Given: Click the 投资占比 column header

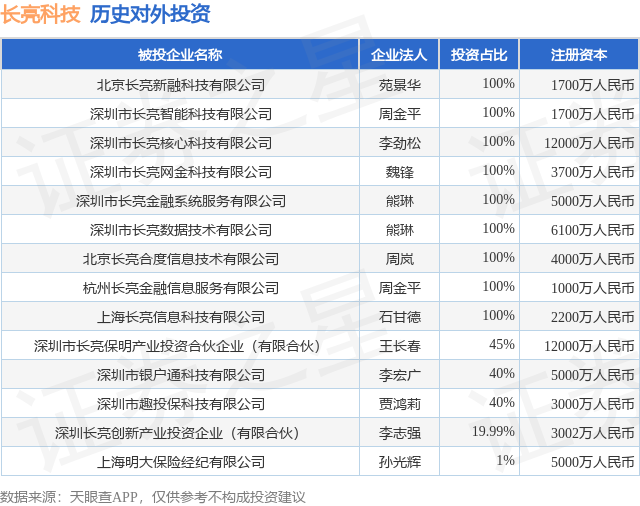Looking at the screenshot, I should point(479,54).
